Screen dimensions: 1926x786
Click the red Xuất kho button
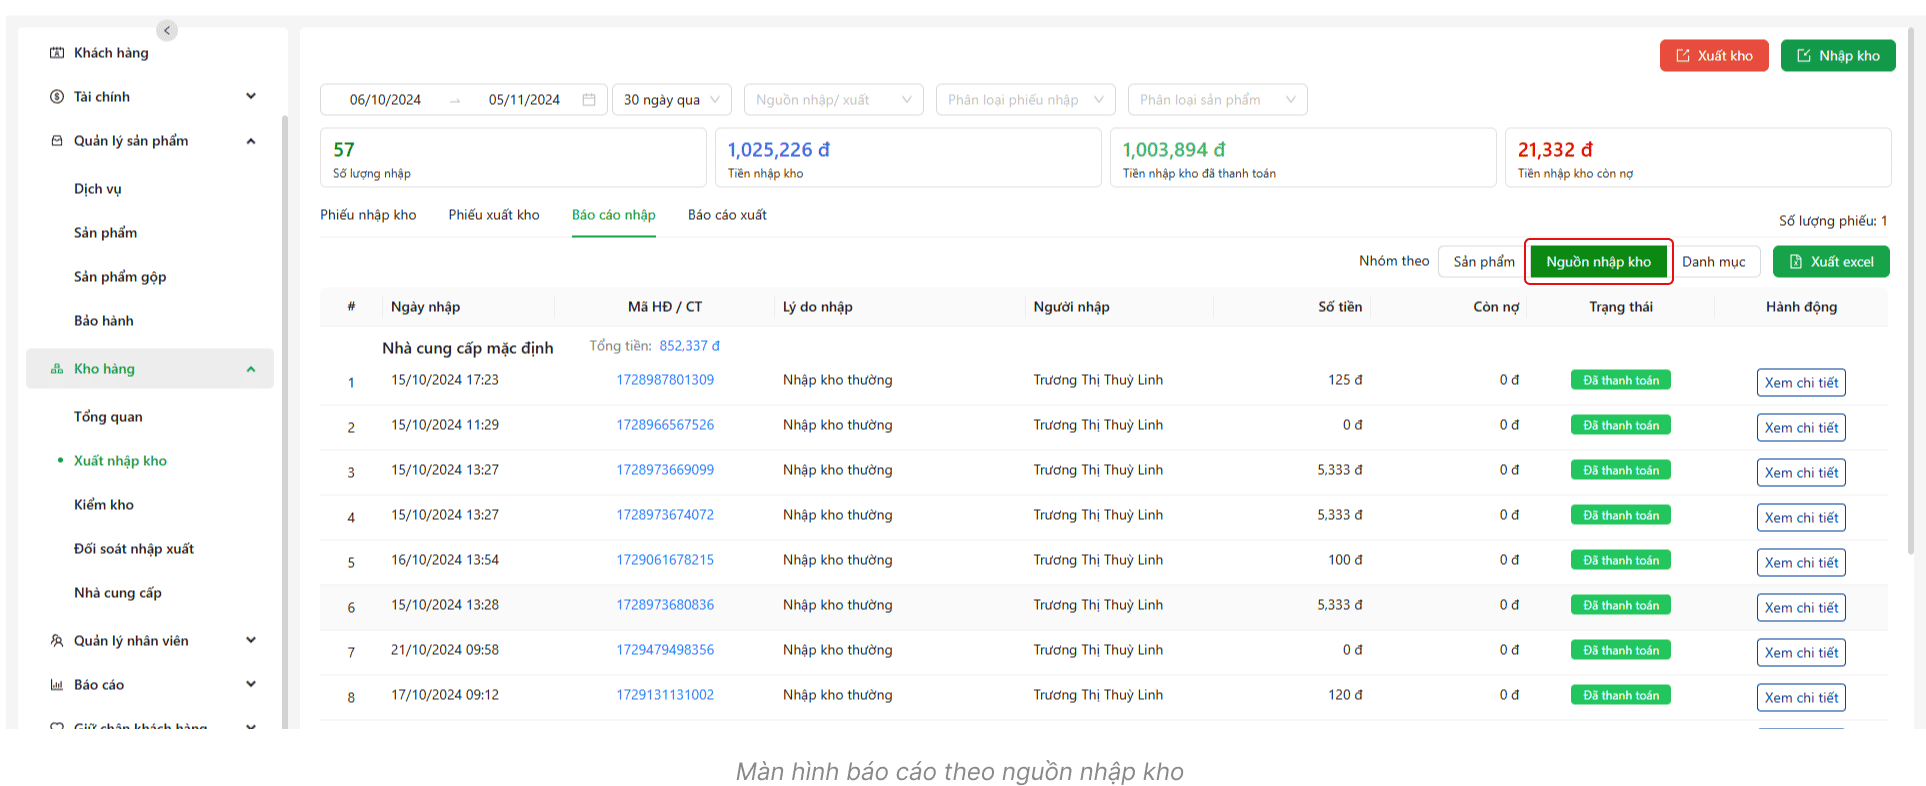[x=1713, y=56]
